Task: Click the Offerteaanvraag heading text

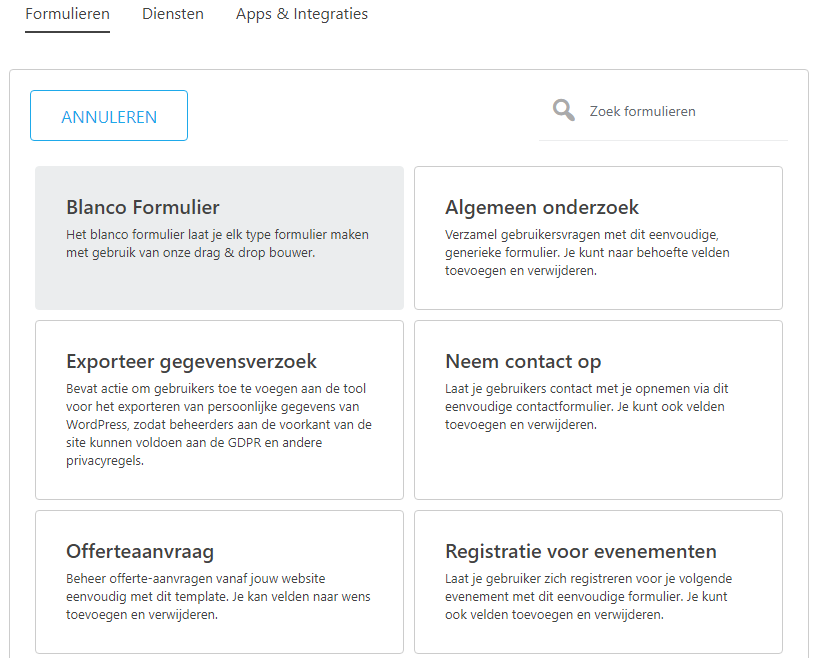Action: [x=140, y=551]
